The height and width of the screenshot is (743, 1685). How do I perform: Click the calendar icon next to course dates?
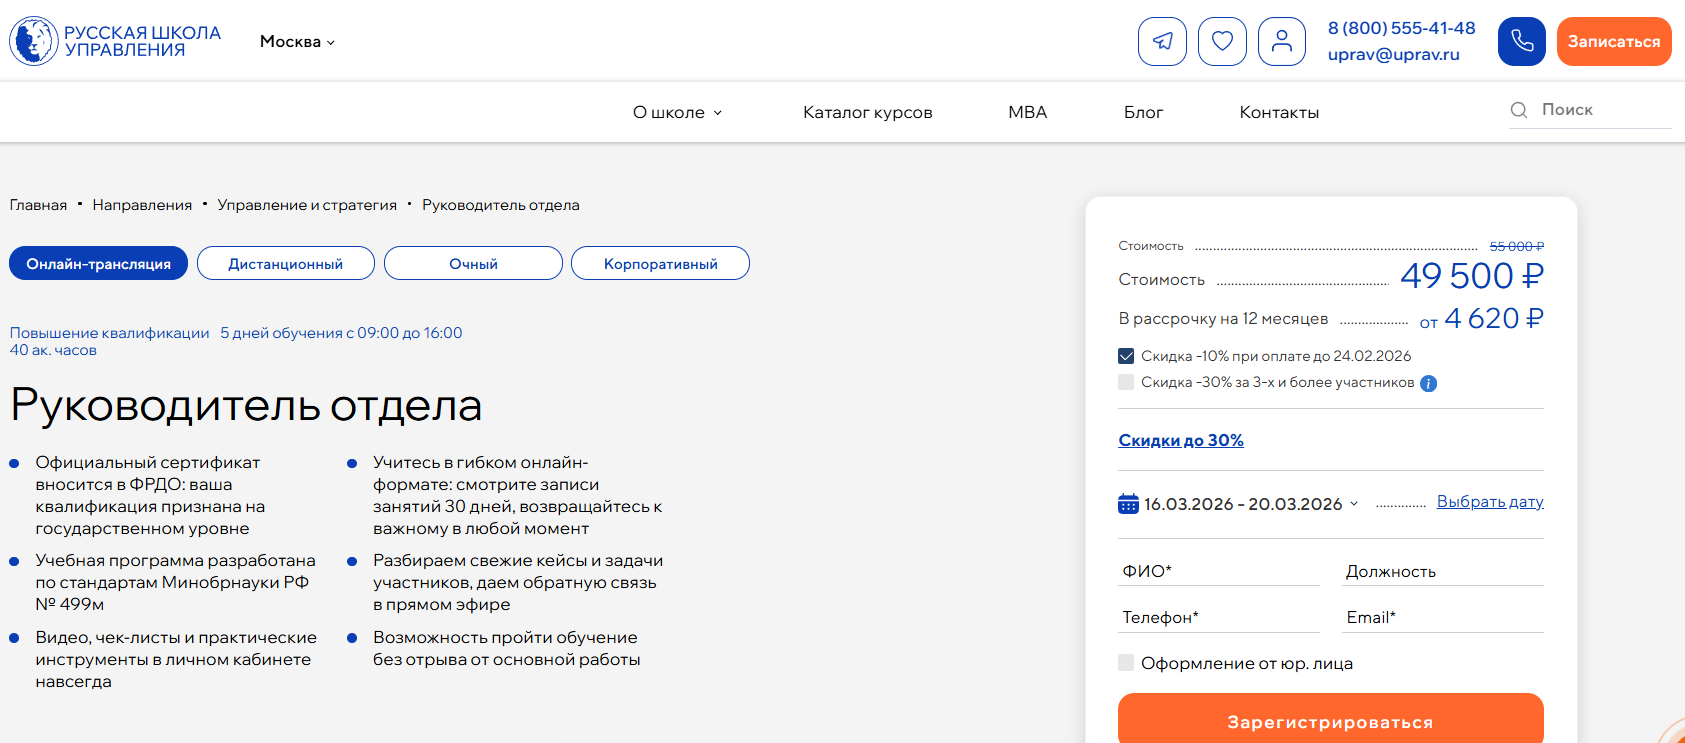pos(1128,504)
